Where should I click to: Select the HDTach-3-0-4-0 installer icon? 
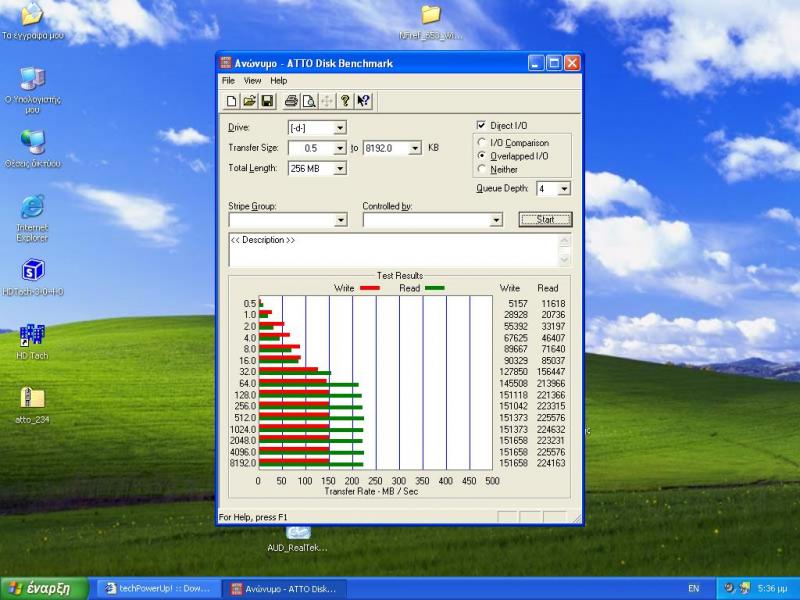33,278
